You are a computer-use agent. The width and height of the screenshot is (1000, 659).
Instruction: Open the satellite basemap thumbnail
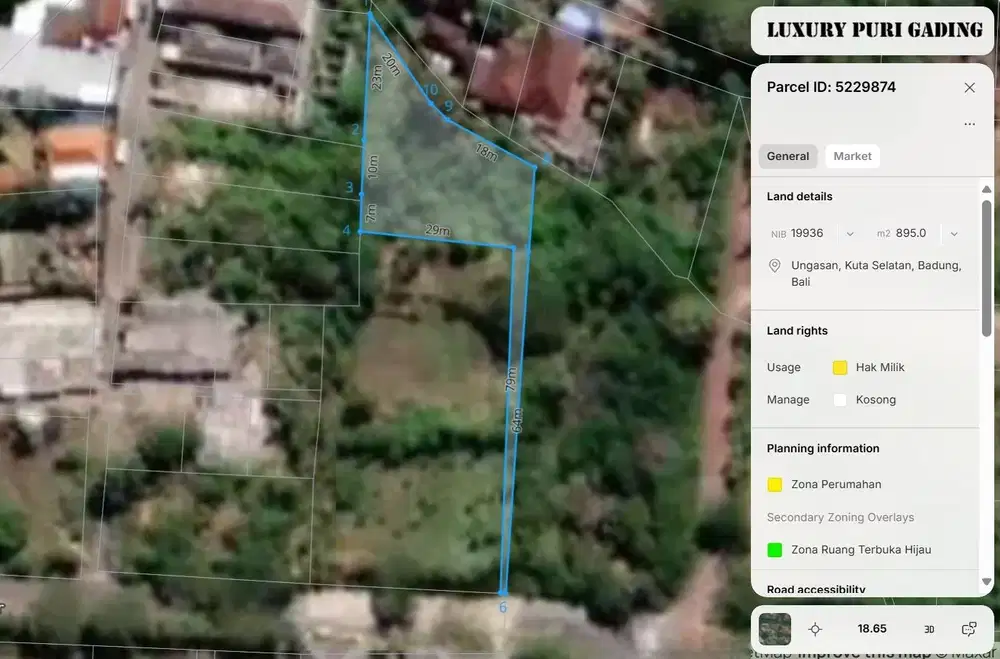point(775,629)
